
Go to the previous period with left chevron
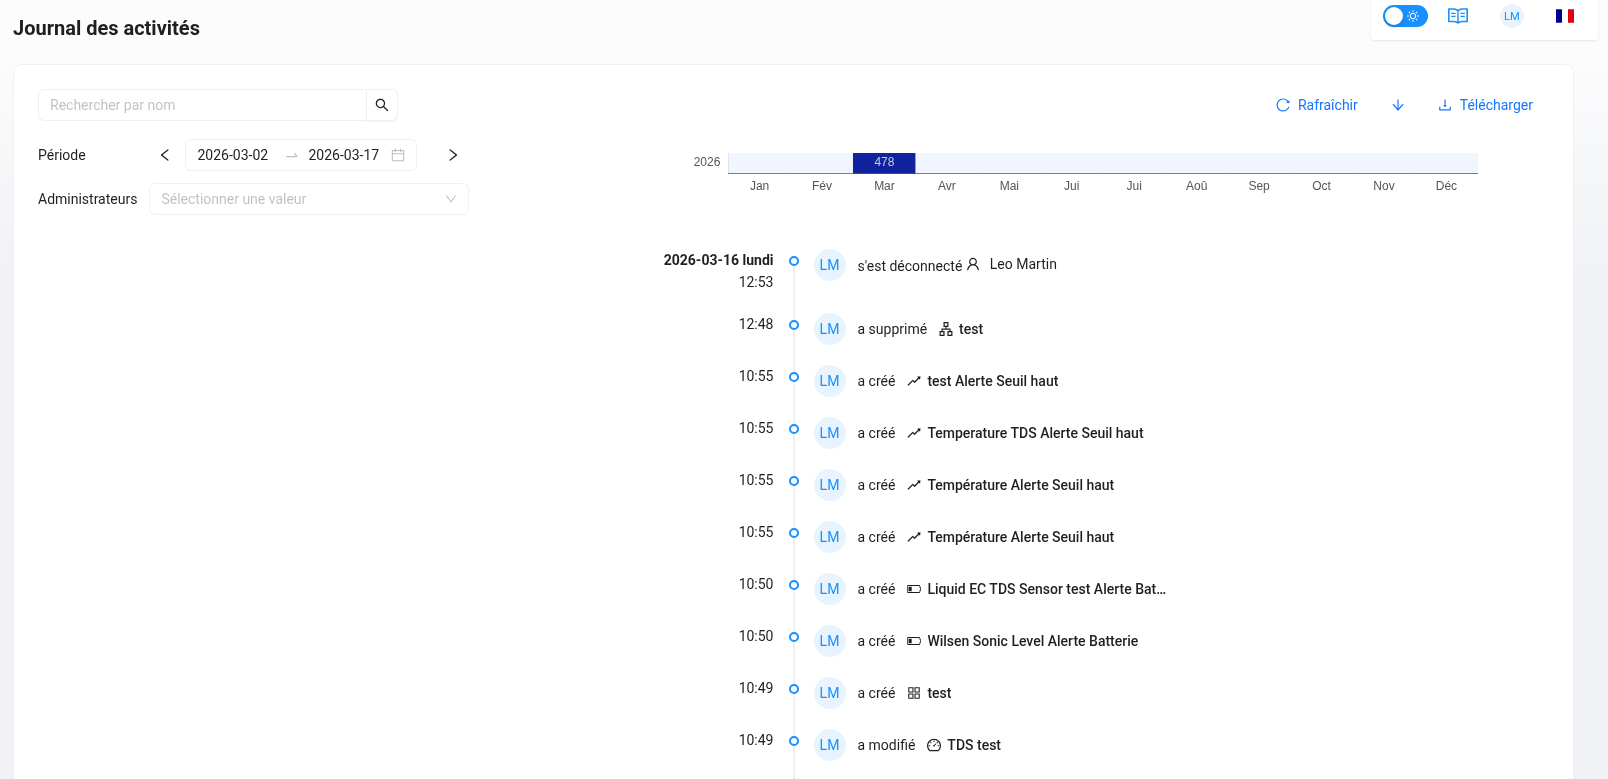coord(165,155)
